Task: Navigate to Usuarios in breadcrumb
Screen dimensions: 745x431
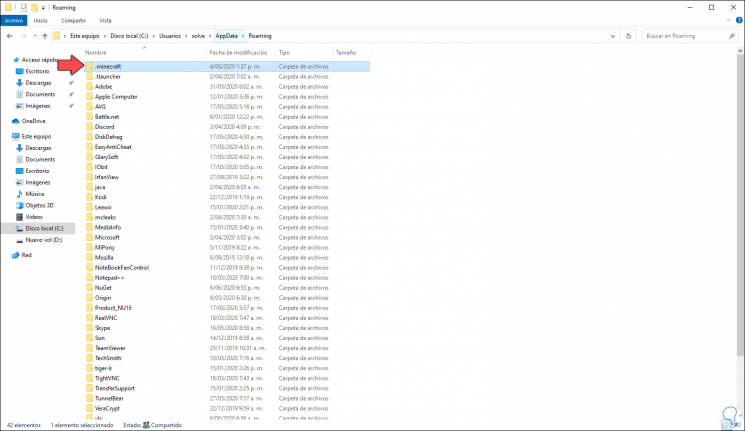Action: 170,36
